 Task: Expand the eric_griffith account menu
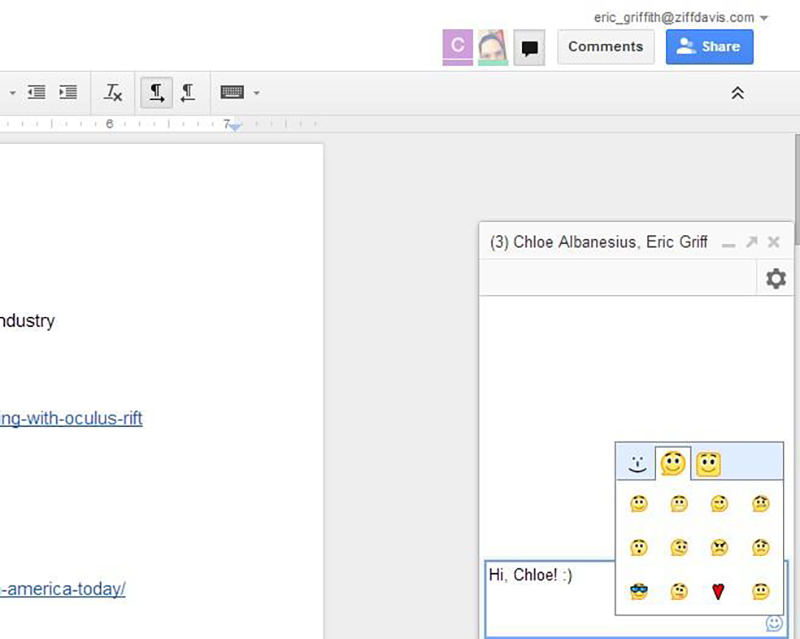pyautogui.click(x=764, y=18)
